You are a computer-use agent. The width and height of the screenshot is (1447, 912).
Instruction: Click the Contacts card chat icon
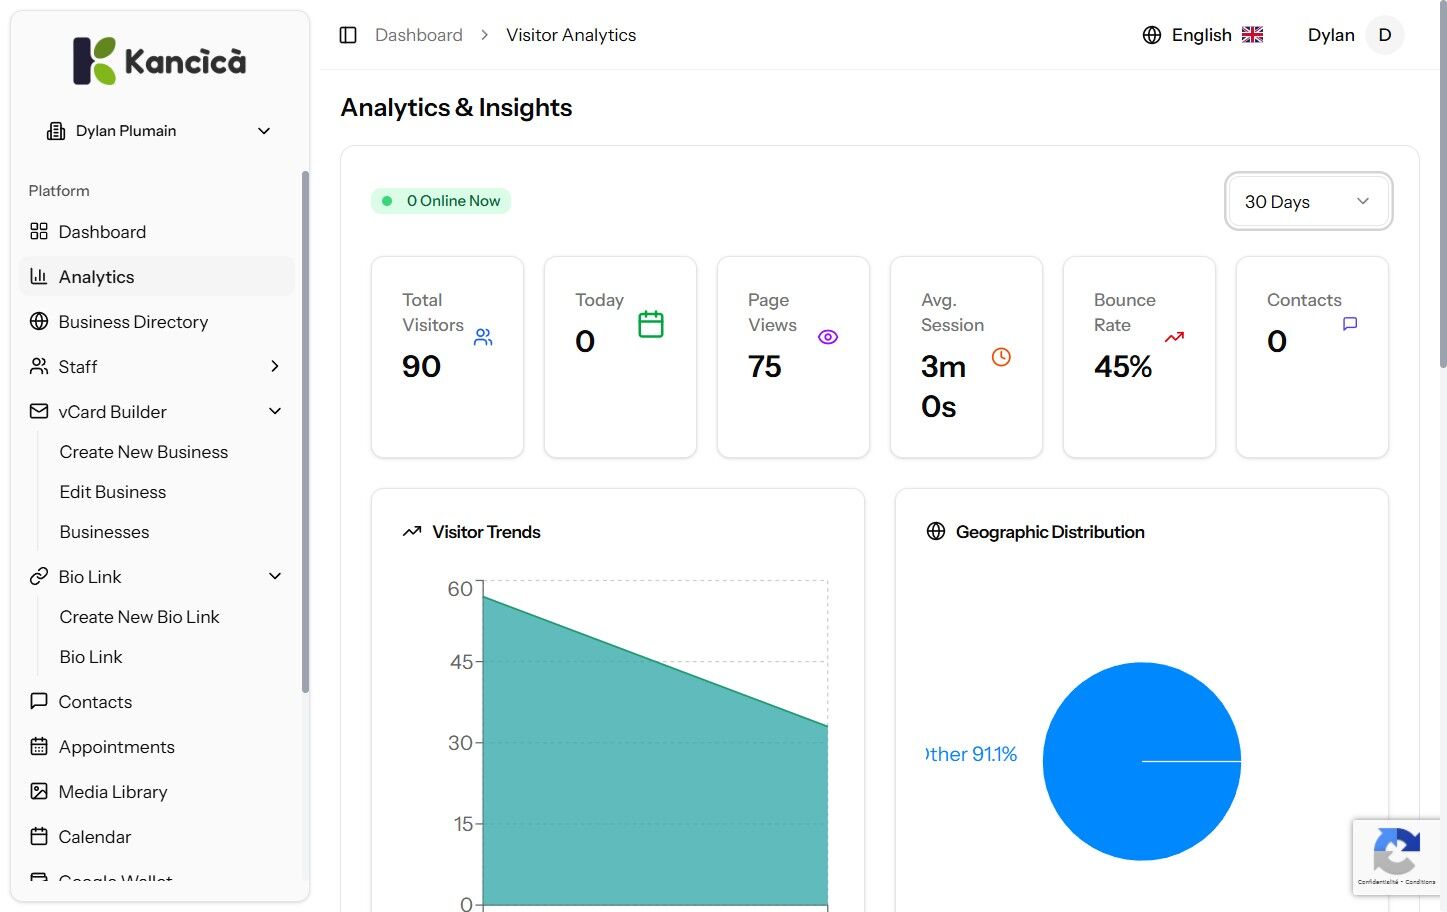[1350, 324]
